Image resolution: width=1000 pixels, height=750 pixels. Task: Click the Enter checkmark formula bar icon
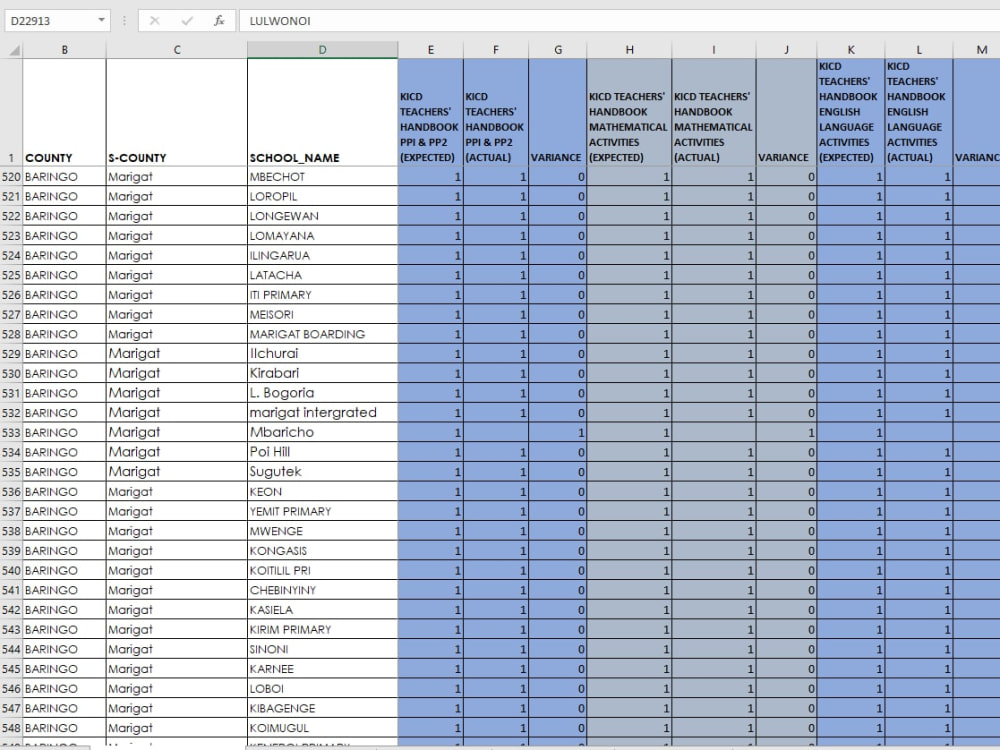[187, 20]
